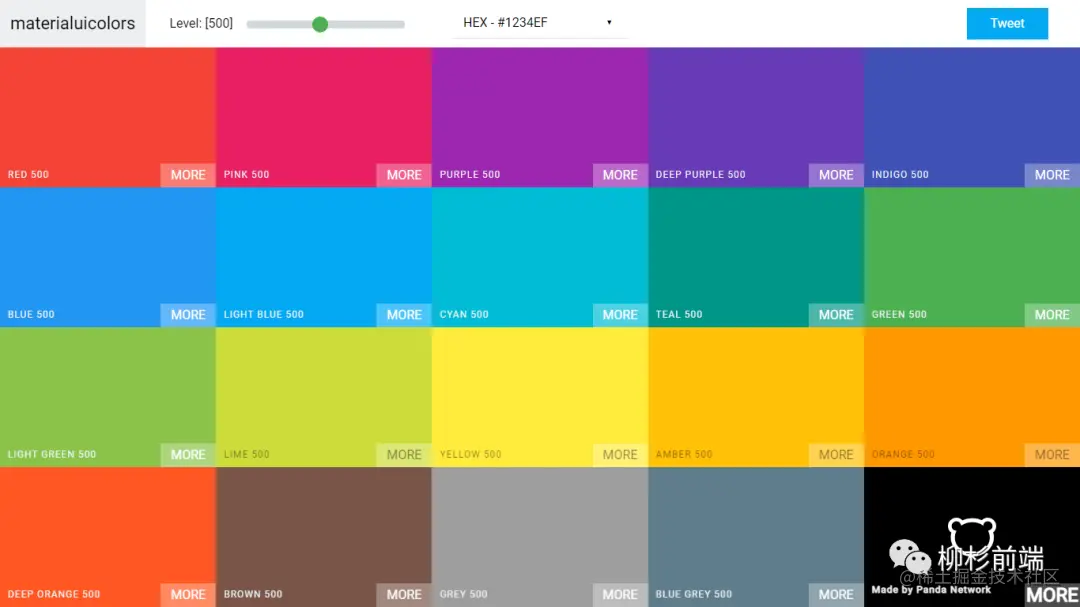Click the Level: [500] label
1080x607 pixels.
pyautogui.click(x=201, y=23)
